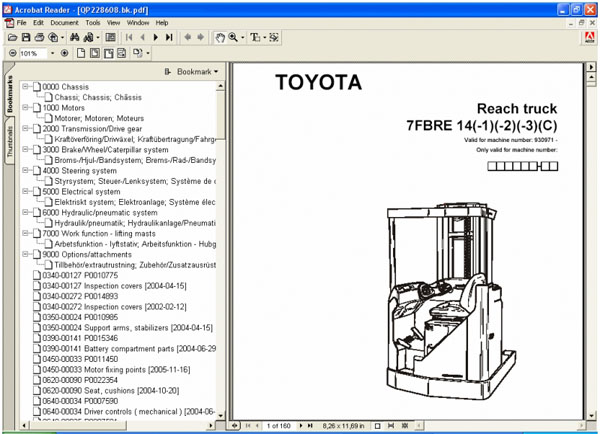Select the Text Select tool

(255, 38)
